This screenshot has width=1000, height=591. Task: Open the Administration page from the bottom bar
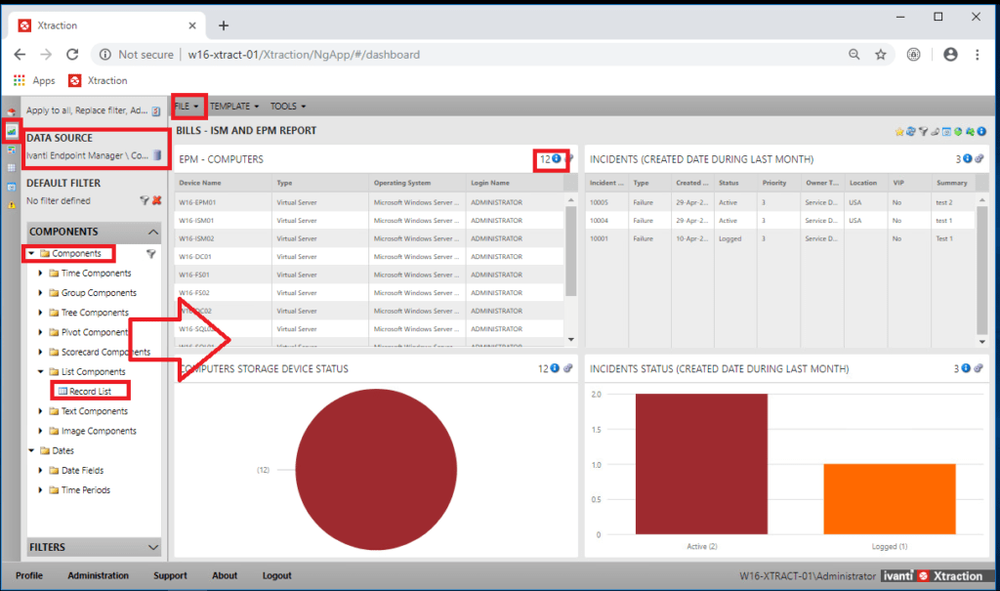point(98,575)
